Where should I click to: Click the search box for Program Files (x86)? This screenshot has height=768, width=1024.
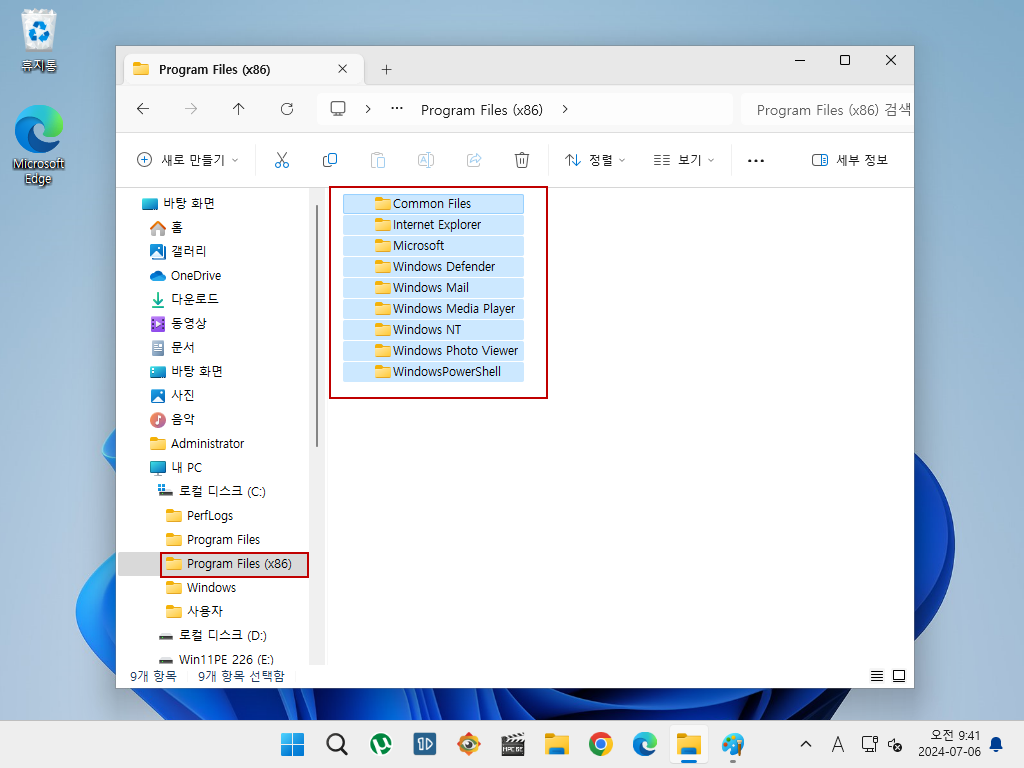pyautogui.click(x=827, y=110)
